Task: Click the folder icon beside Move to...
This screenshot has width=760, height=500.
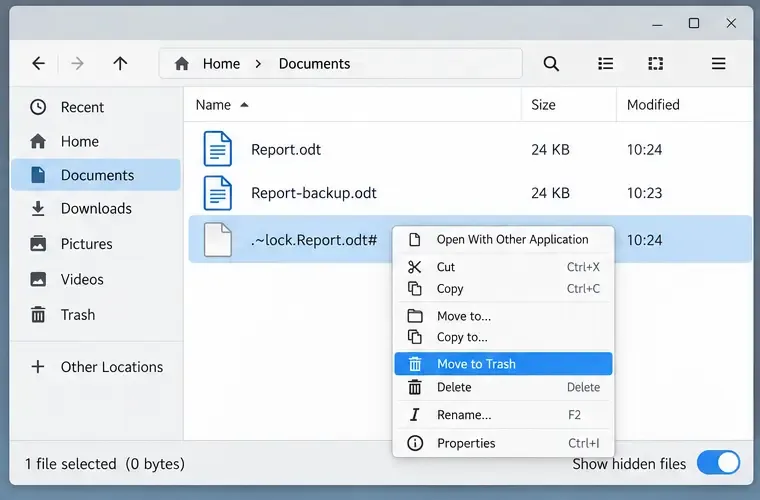Action: pos(415,316)
